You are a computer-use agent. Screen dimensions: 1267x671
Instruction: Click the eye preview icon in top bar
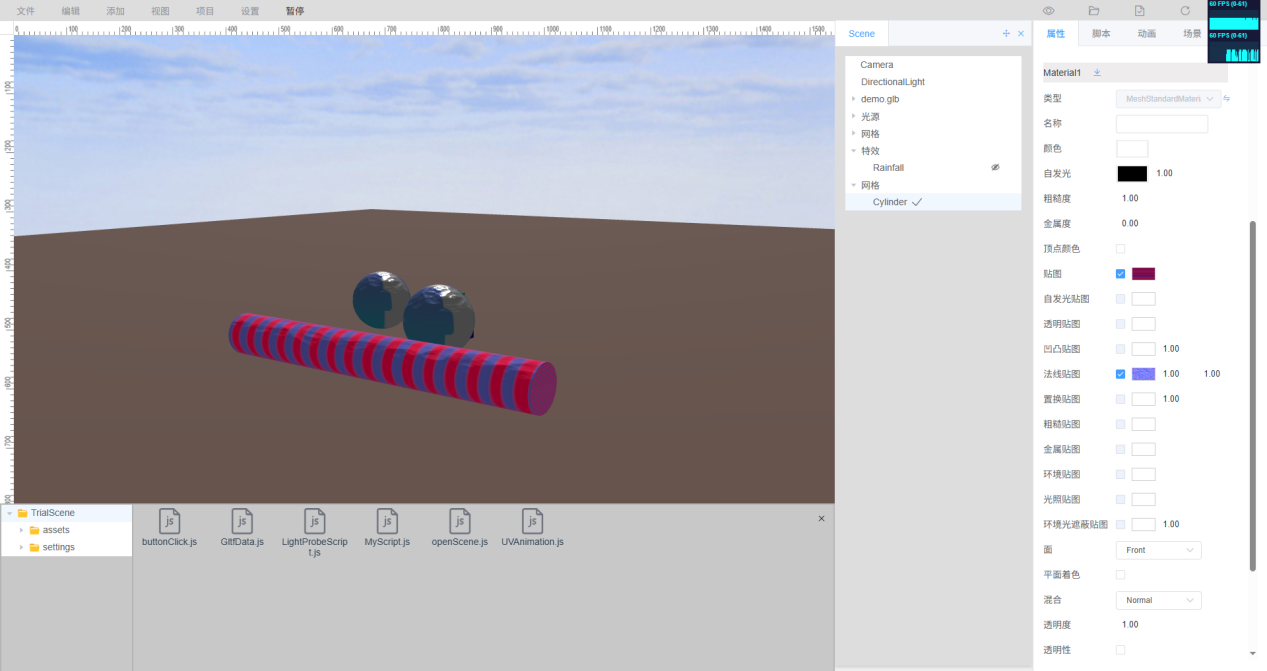[1049, 11]
